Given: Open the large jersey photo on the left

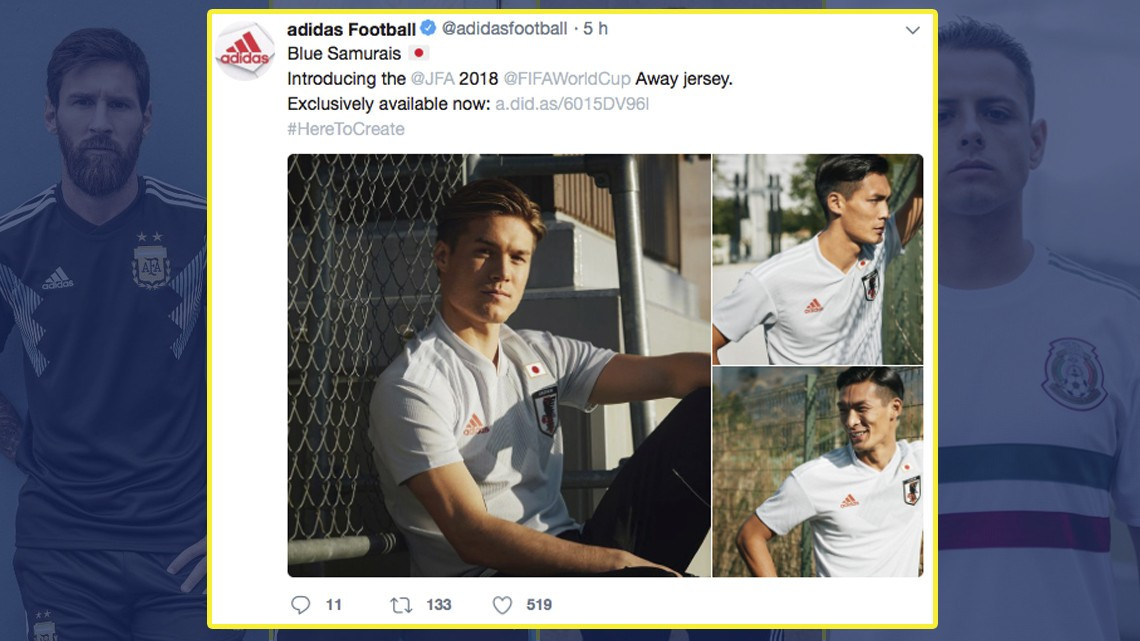Looking at the screenshot, I should point(497,367).
